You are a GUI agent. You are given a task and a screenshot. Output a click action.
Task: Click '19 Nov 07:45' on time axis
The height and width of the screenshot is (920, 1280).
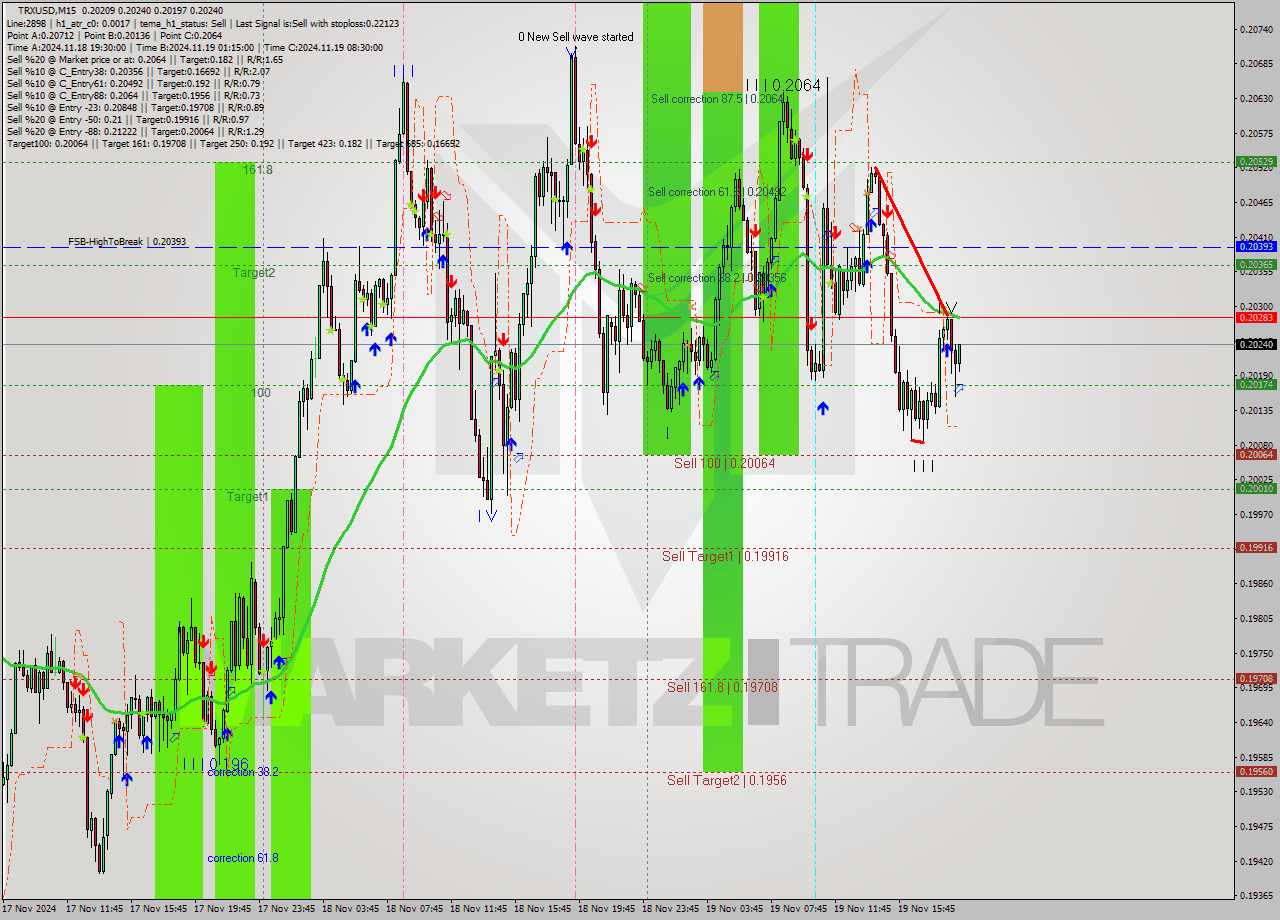[799, 909]
